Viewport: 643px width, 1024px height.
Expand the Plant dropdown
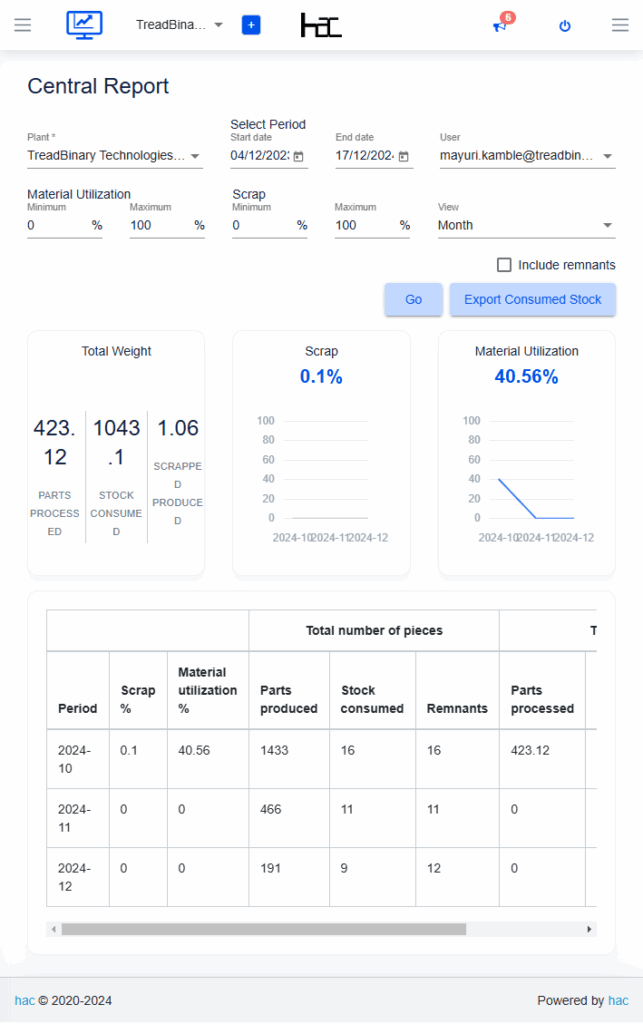pyautogui.click(x=195, y=156)
